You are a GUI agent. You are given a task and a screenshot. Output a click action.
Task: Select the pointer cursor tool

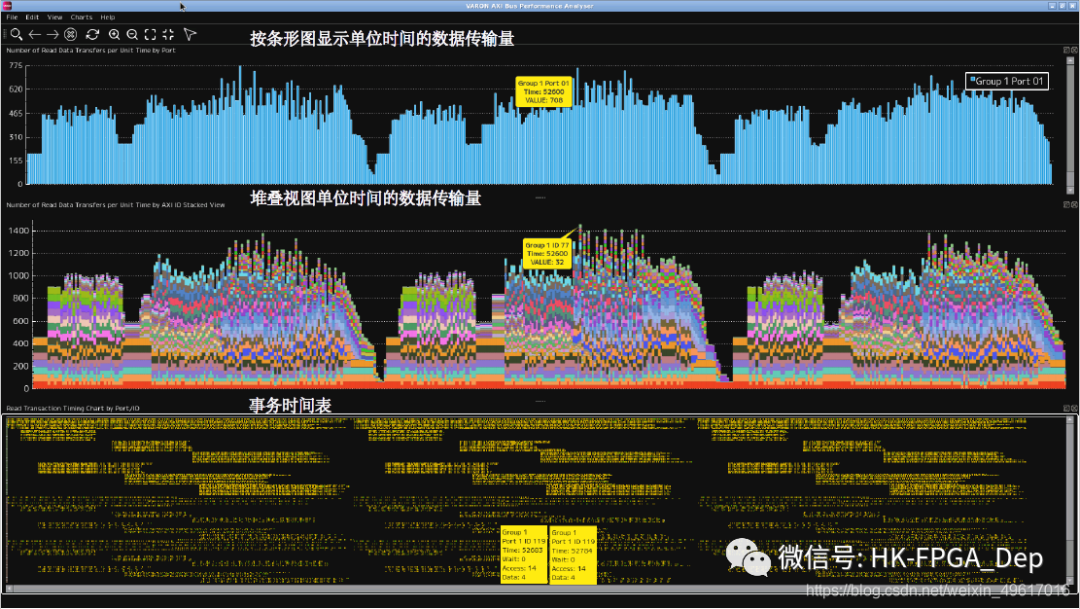(x=189, y=34)
